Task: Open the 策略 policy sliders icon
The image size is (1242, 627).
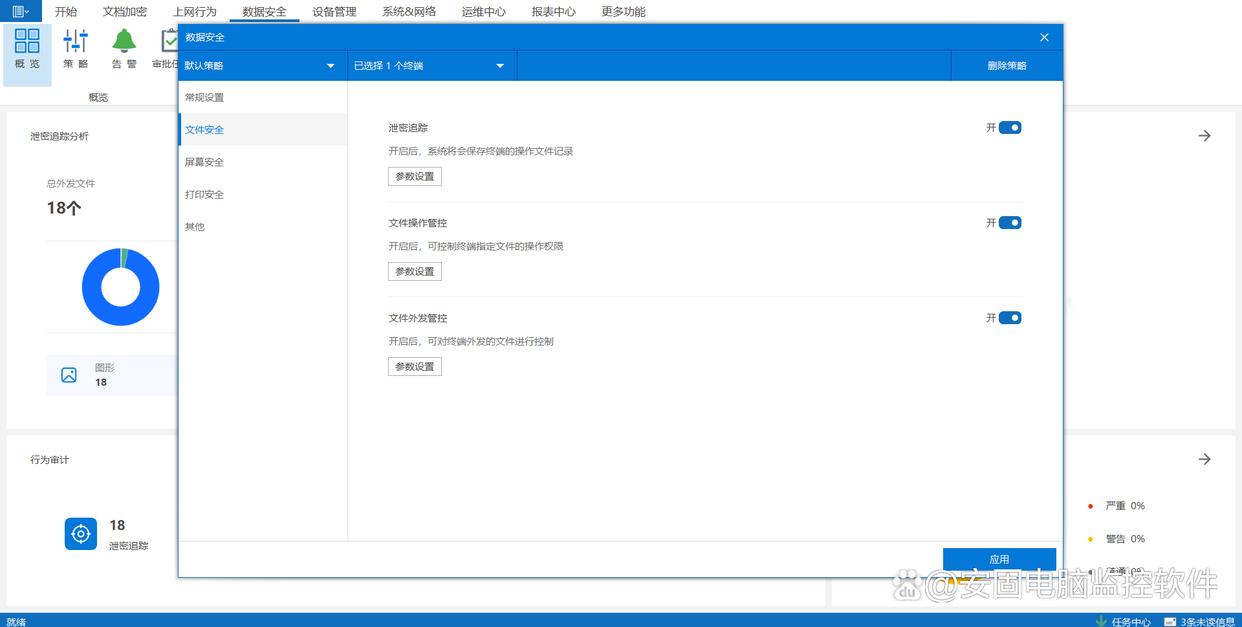Action: coord(76,41)
